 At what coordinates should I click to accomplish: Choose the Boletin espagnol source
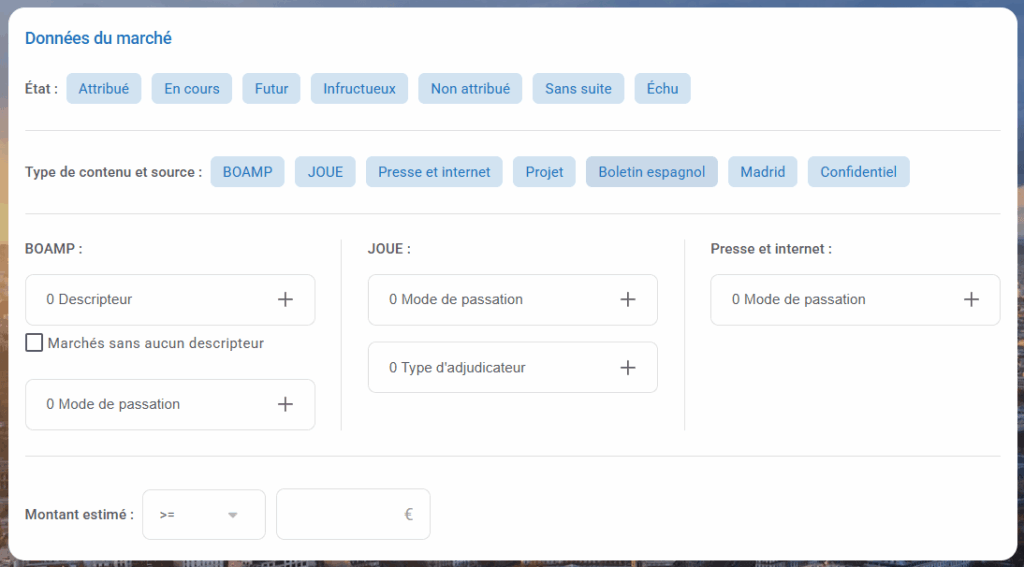651,172
